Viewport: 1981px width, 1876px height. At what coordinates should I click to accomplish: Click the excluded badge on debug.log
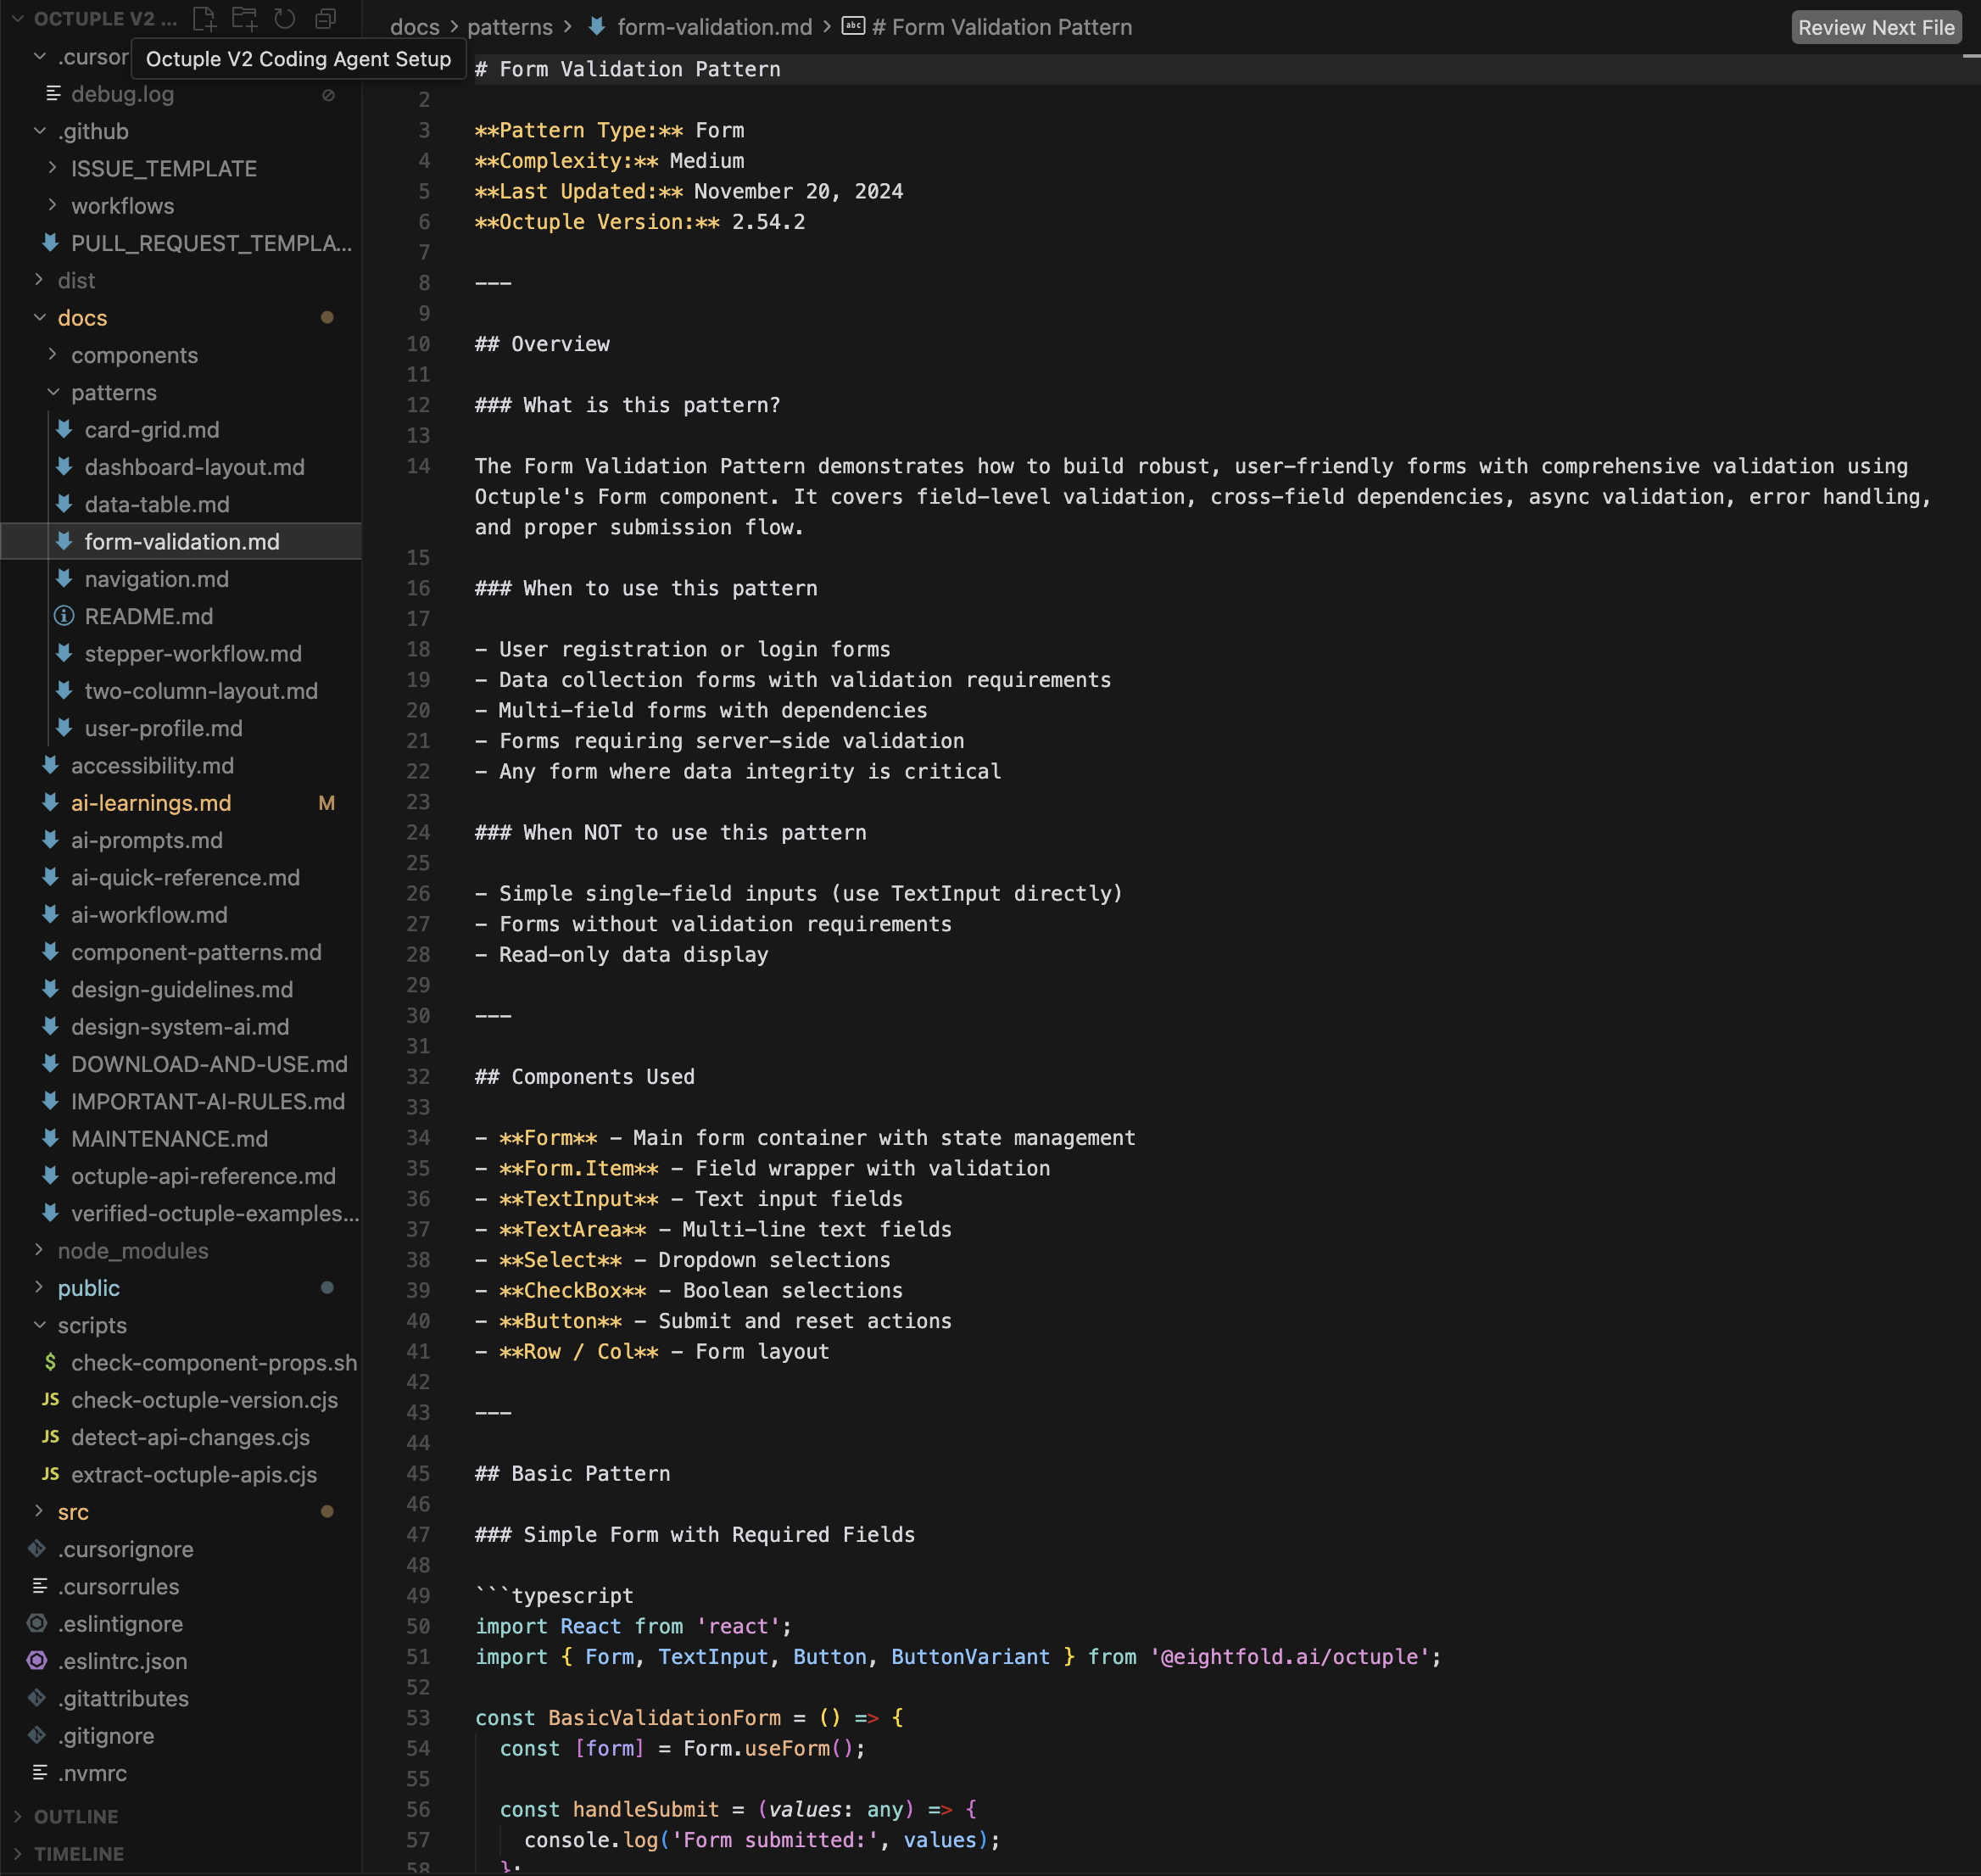[x=330, y=94]
